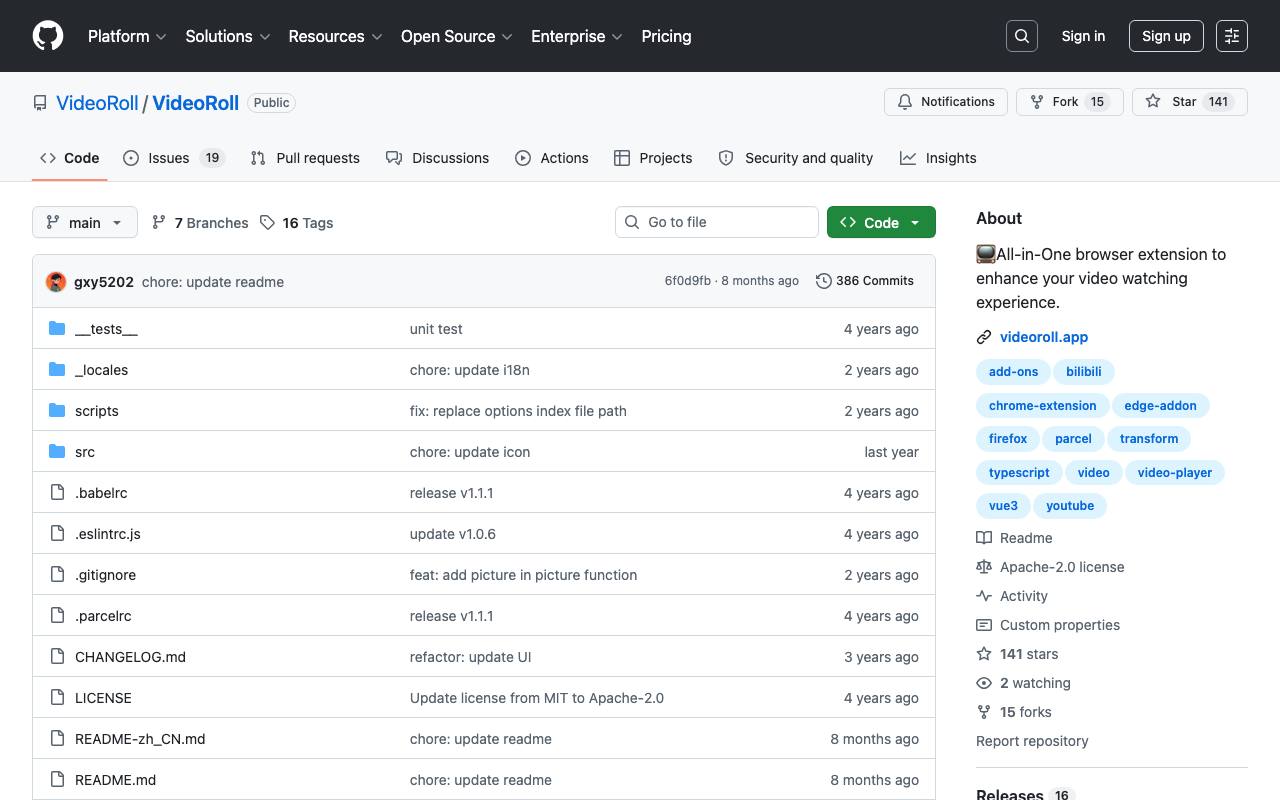Open the GitHub homepage logo
Image resolution: width=1280 pixels, height=800 pixels.
pos(48,36)
